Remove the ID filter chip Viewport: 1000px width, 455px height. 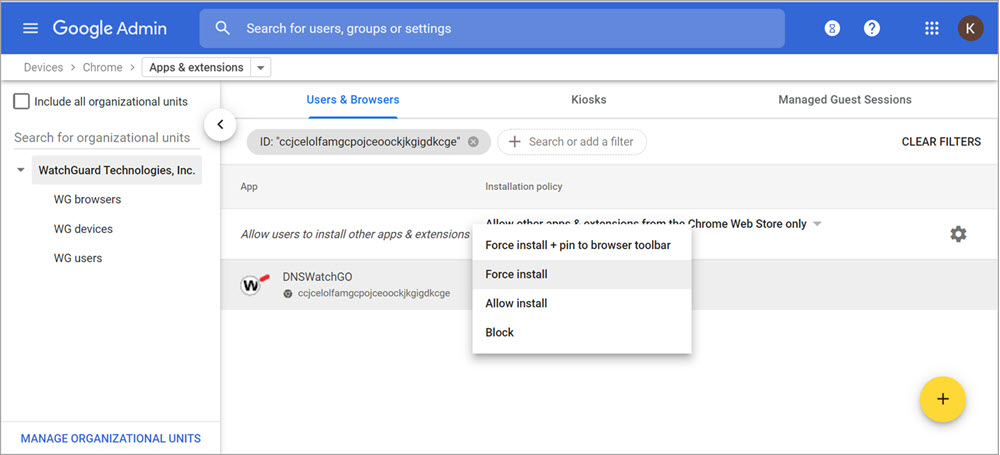click(473, 142)
